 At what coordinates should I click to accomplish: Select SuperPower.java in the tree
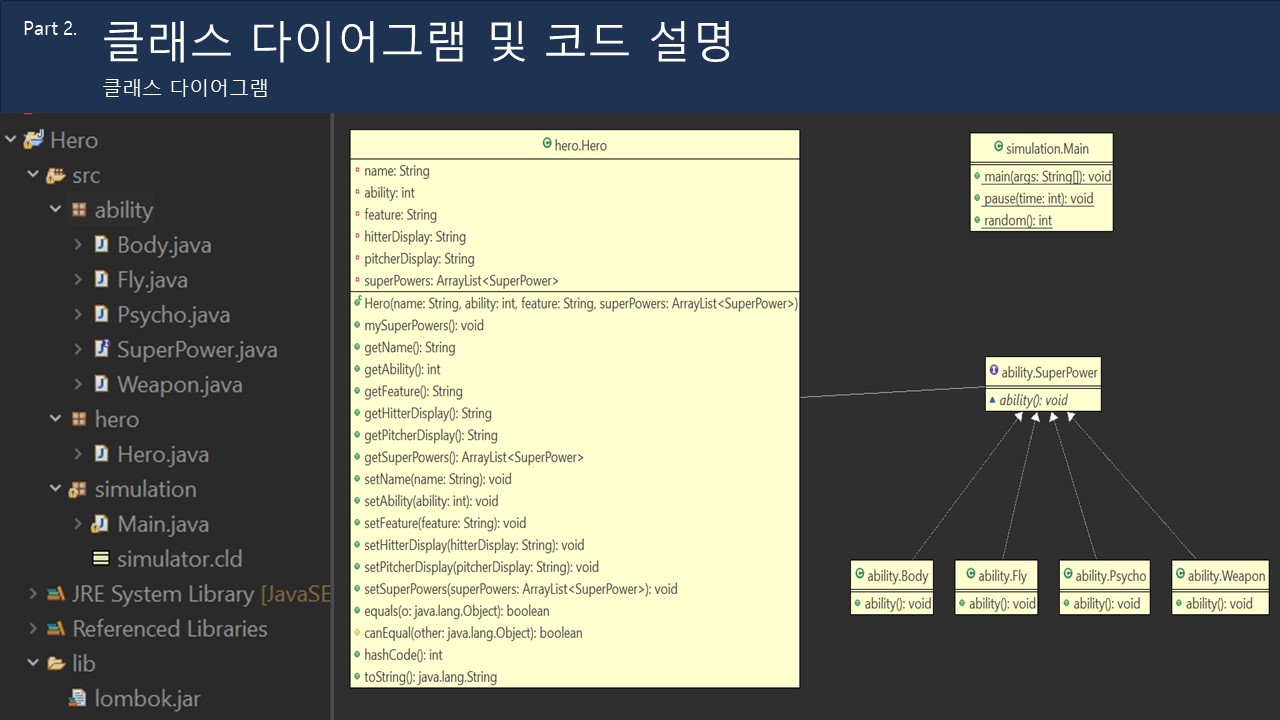[197, 350]
